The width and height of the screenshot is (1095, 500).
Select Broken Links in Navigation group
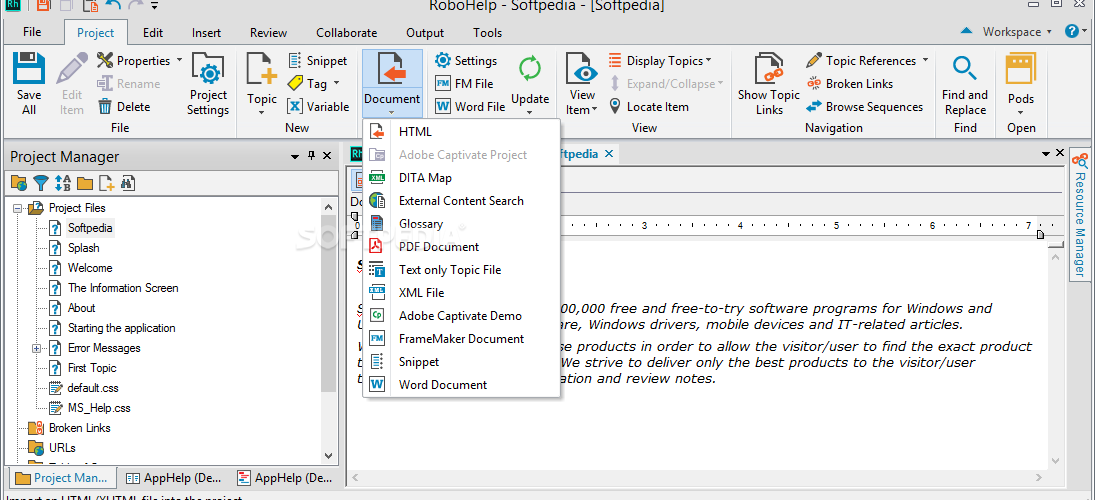coord(850,84)
